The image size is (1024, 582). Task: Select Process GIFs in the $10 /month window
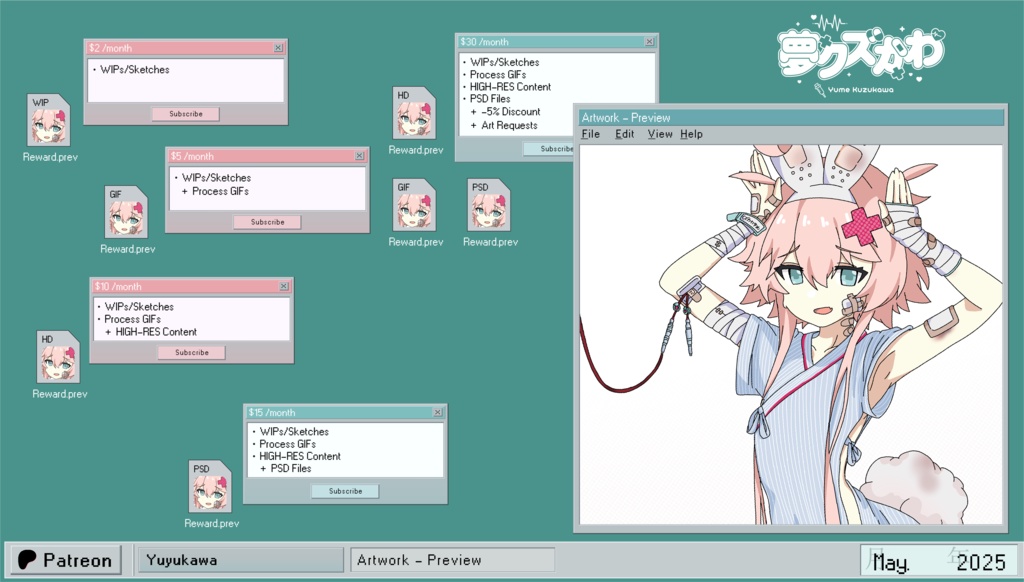133,319
